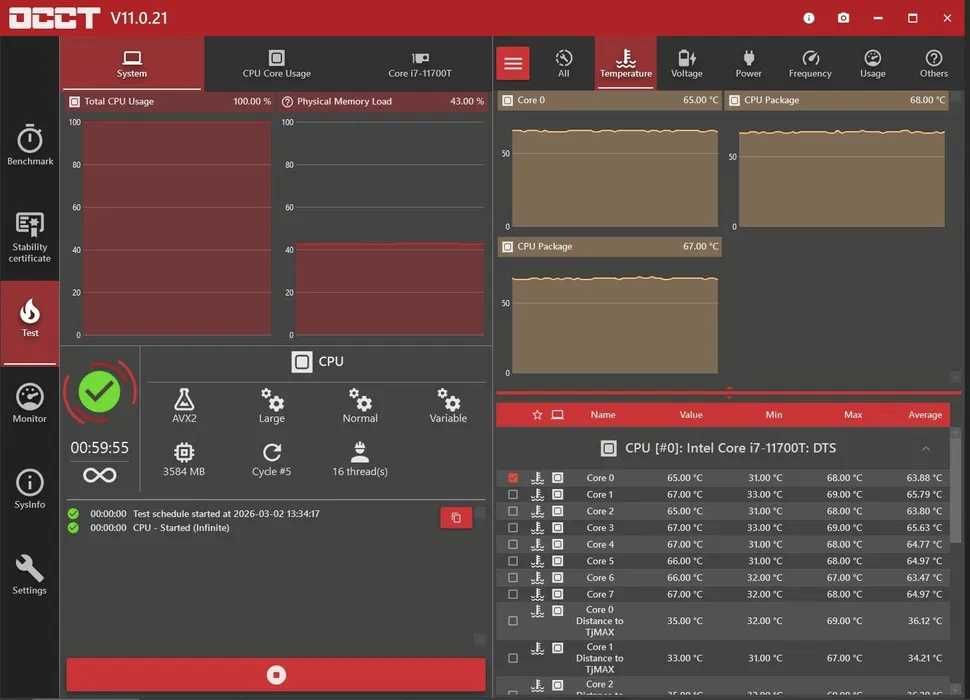Check the Core 4 checkbox
This screenshot has height=700, width=970.
(513, 545)
